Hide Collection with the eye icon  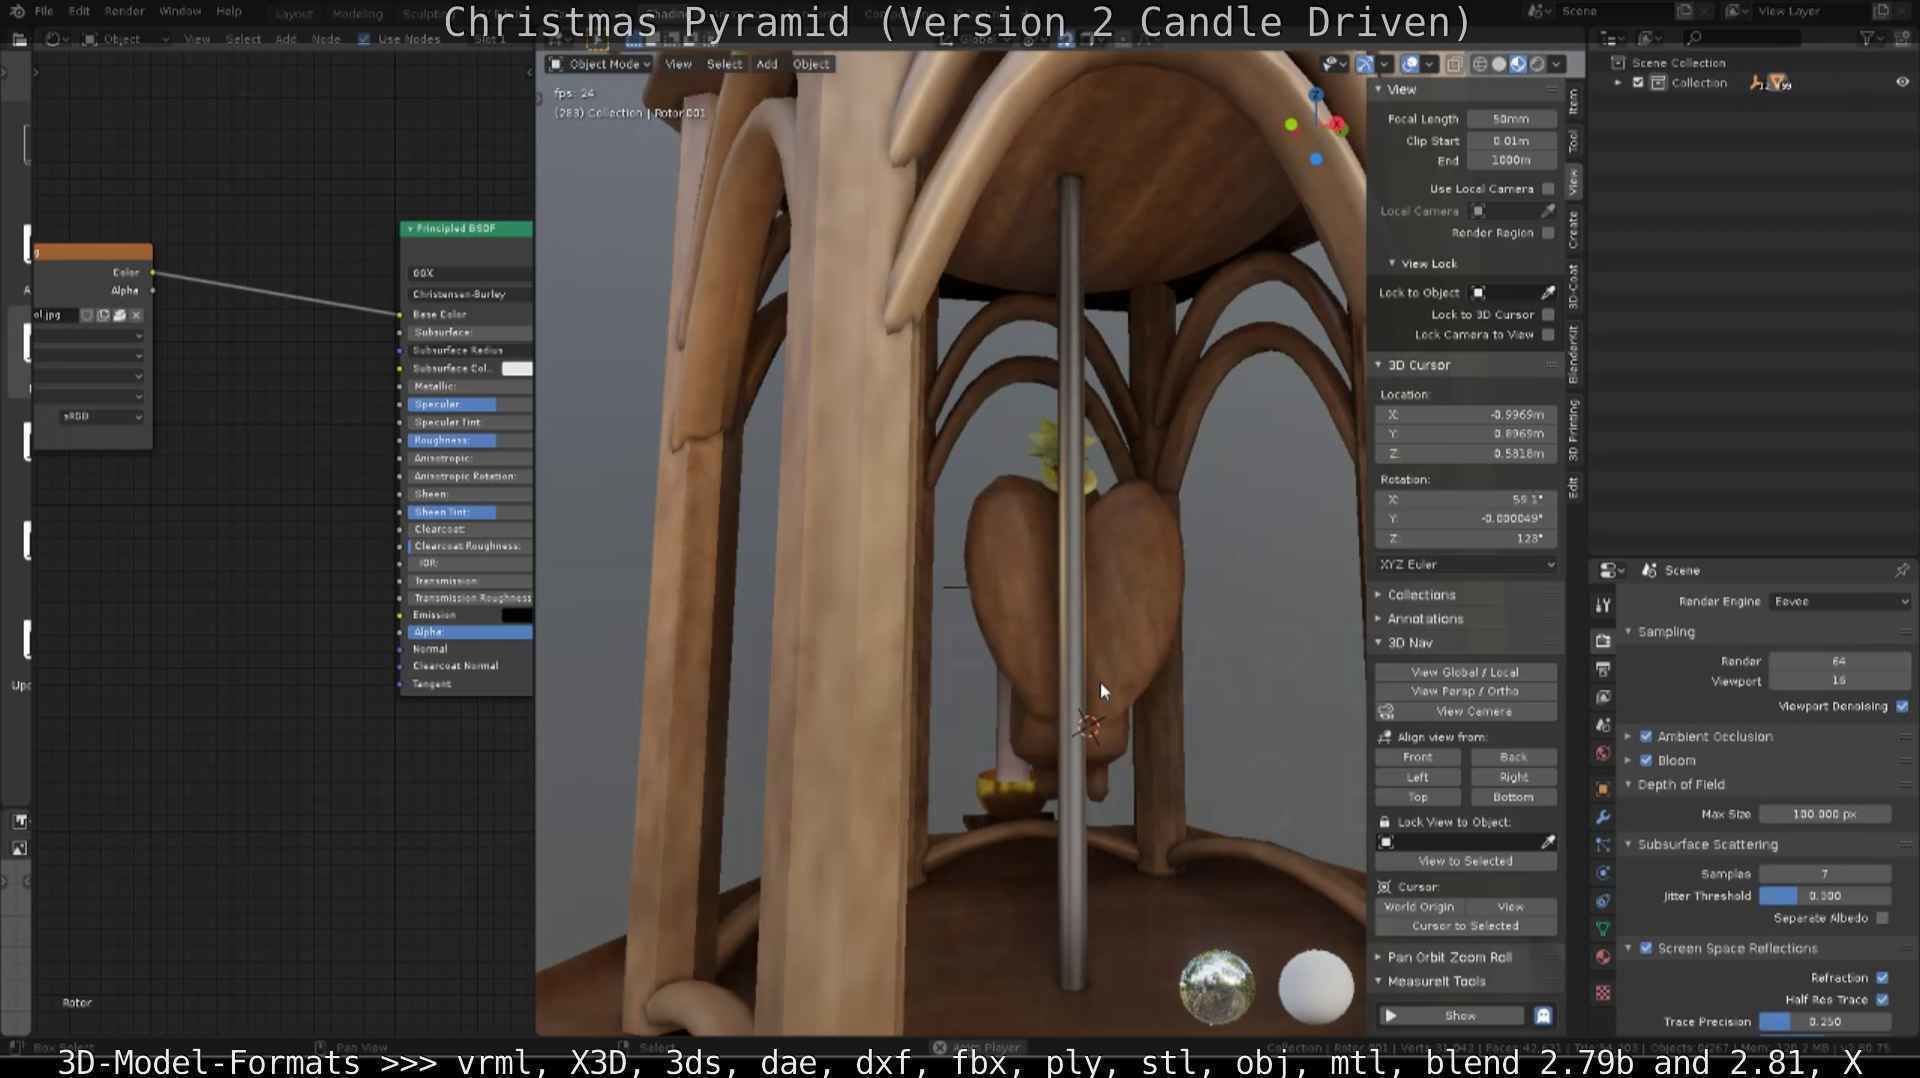[1902, 83]
